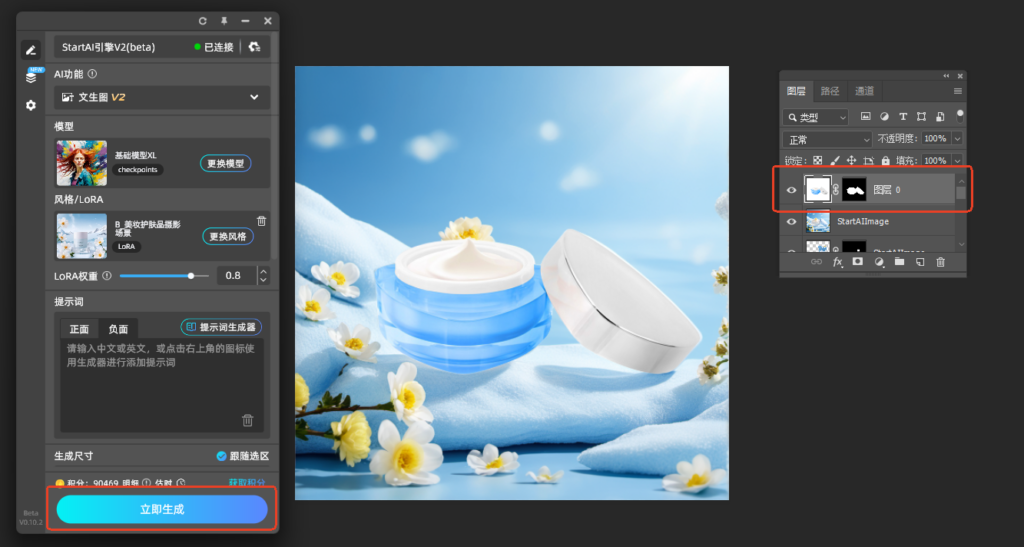Switch to the 路径 tab
Viewport: 1024px width, 547px height.
pyautogui.click(x=829, y=91)
